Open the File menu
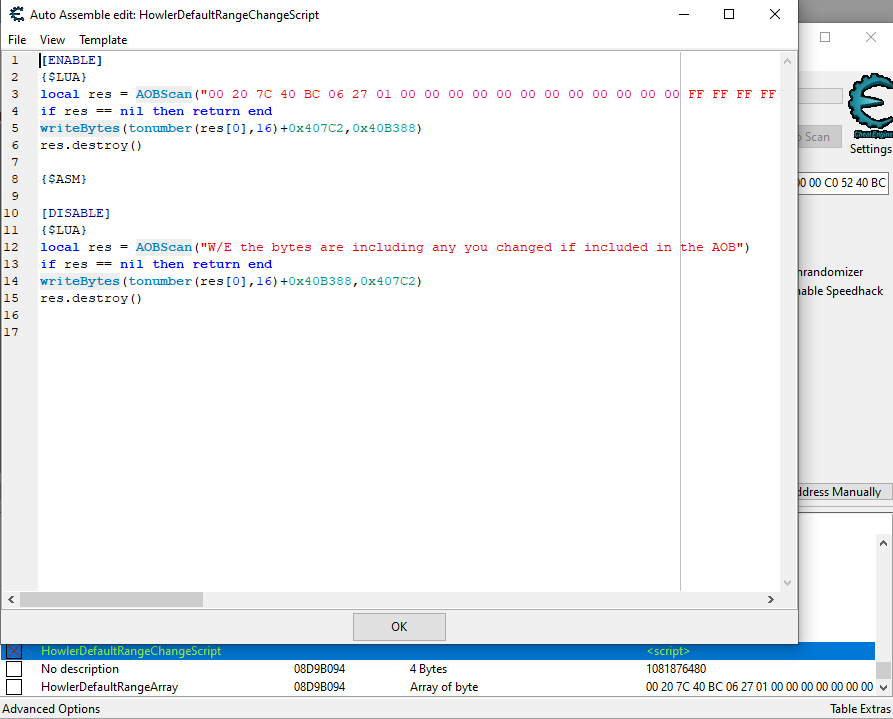 [17, 40]
